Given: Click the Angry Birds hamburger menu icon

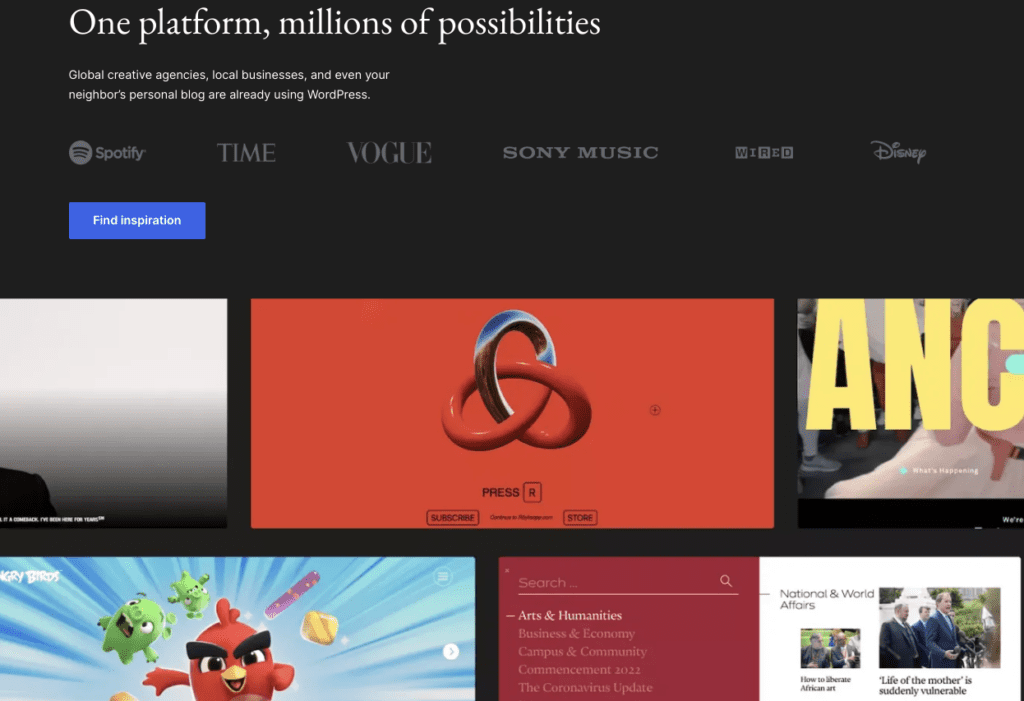Looking at the screenshot, I should [x=443, y=576].
